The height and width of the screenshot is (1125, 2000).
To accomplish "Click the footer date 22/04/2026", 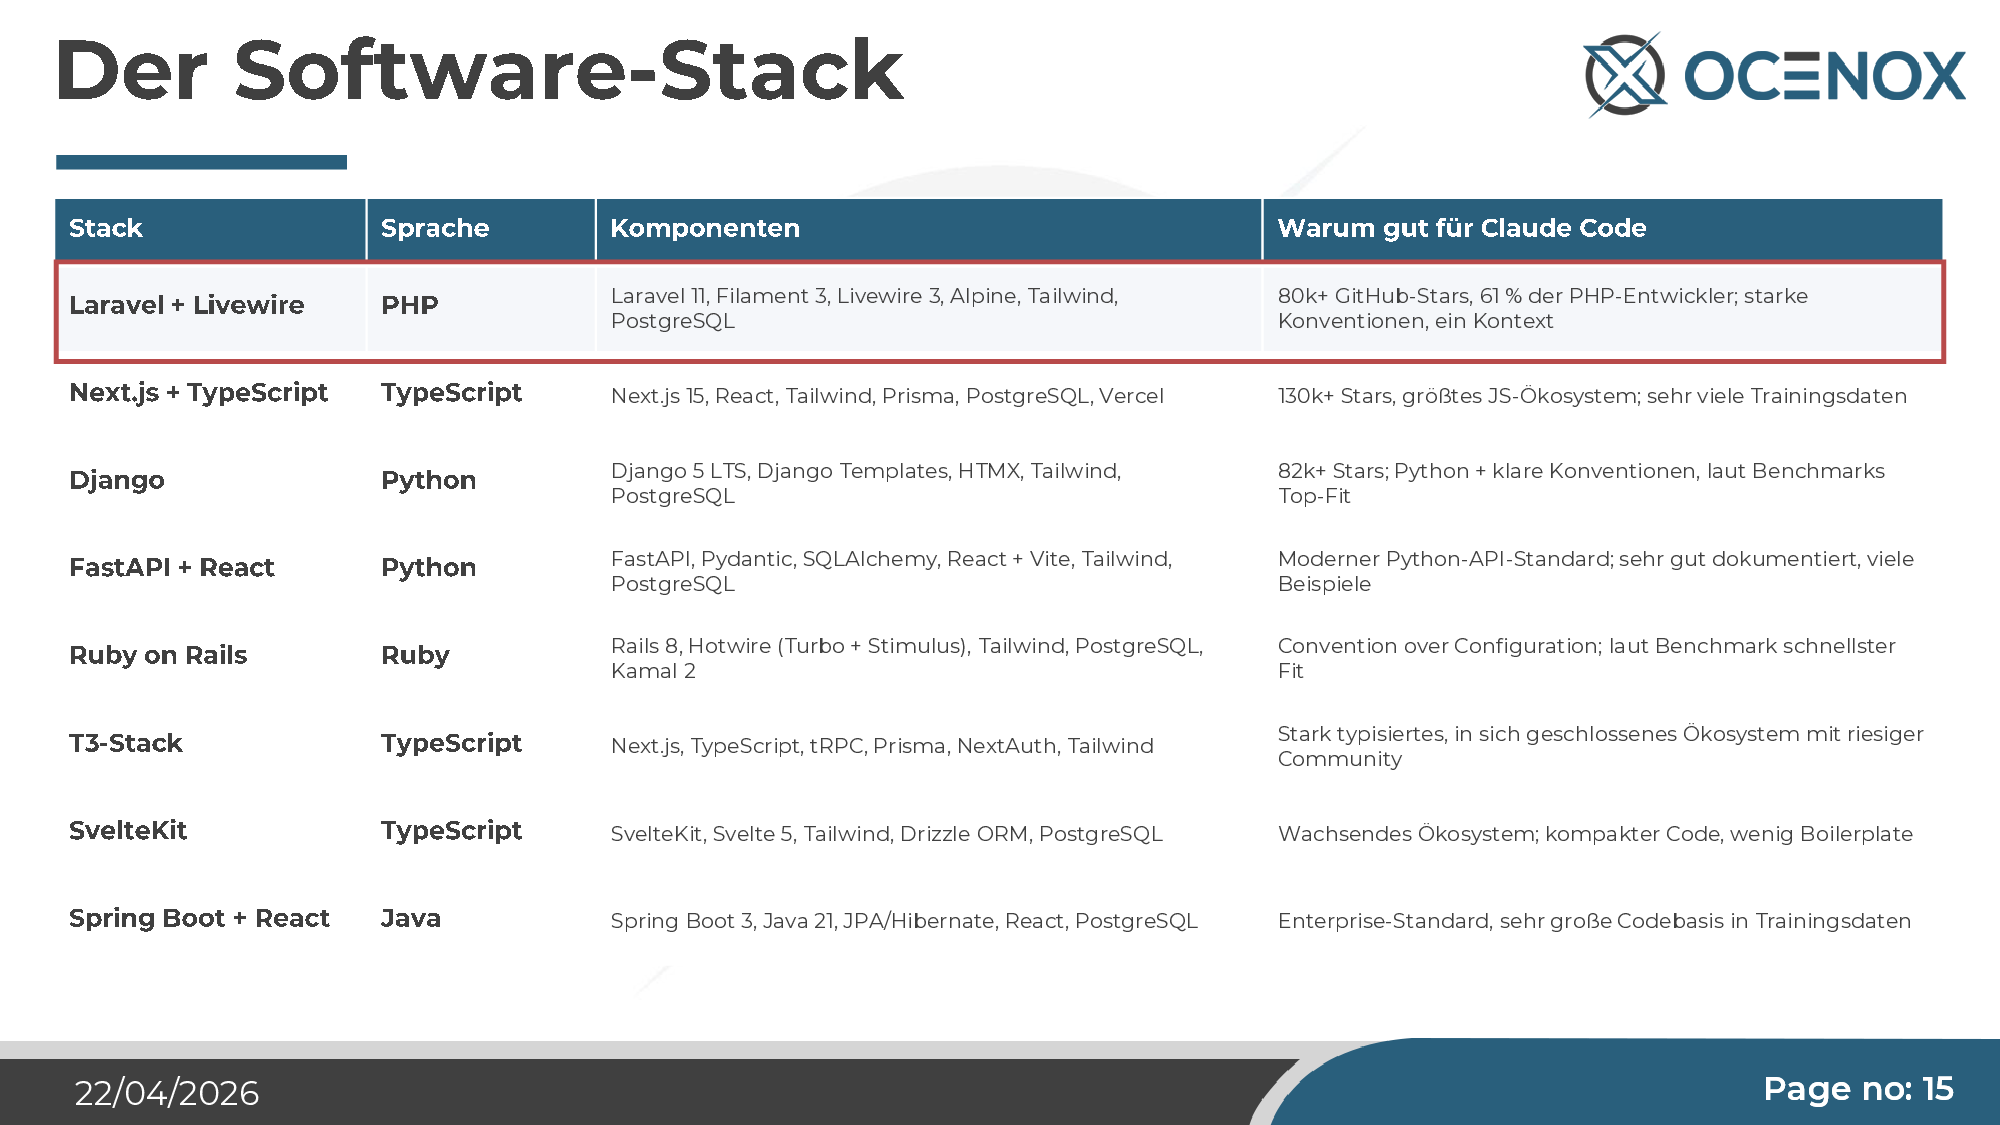I will point(167,1093).
